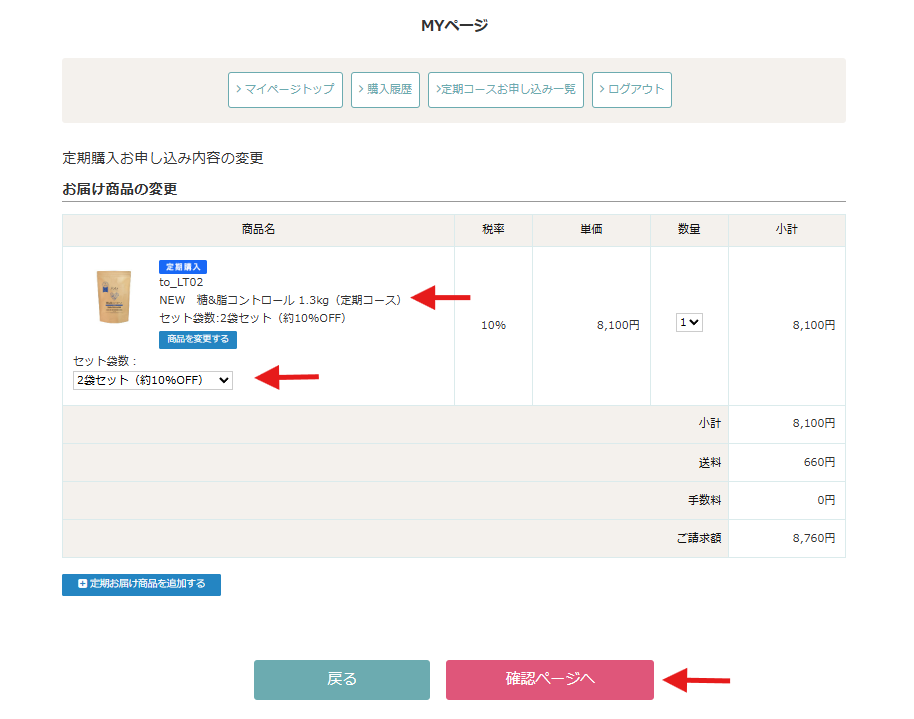
Task: Click the MYページ page heading
Action: pyautogui.click(x=455, y=26)
